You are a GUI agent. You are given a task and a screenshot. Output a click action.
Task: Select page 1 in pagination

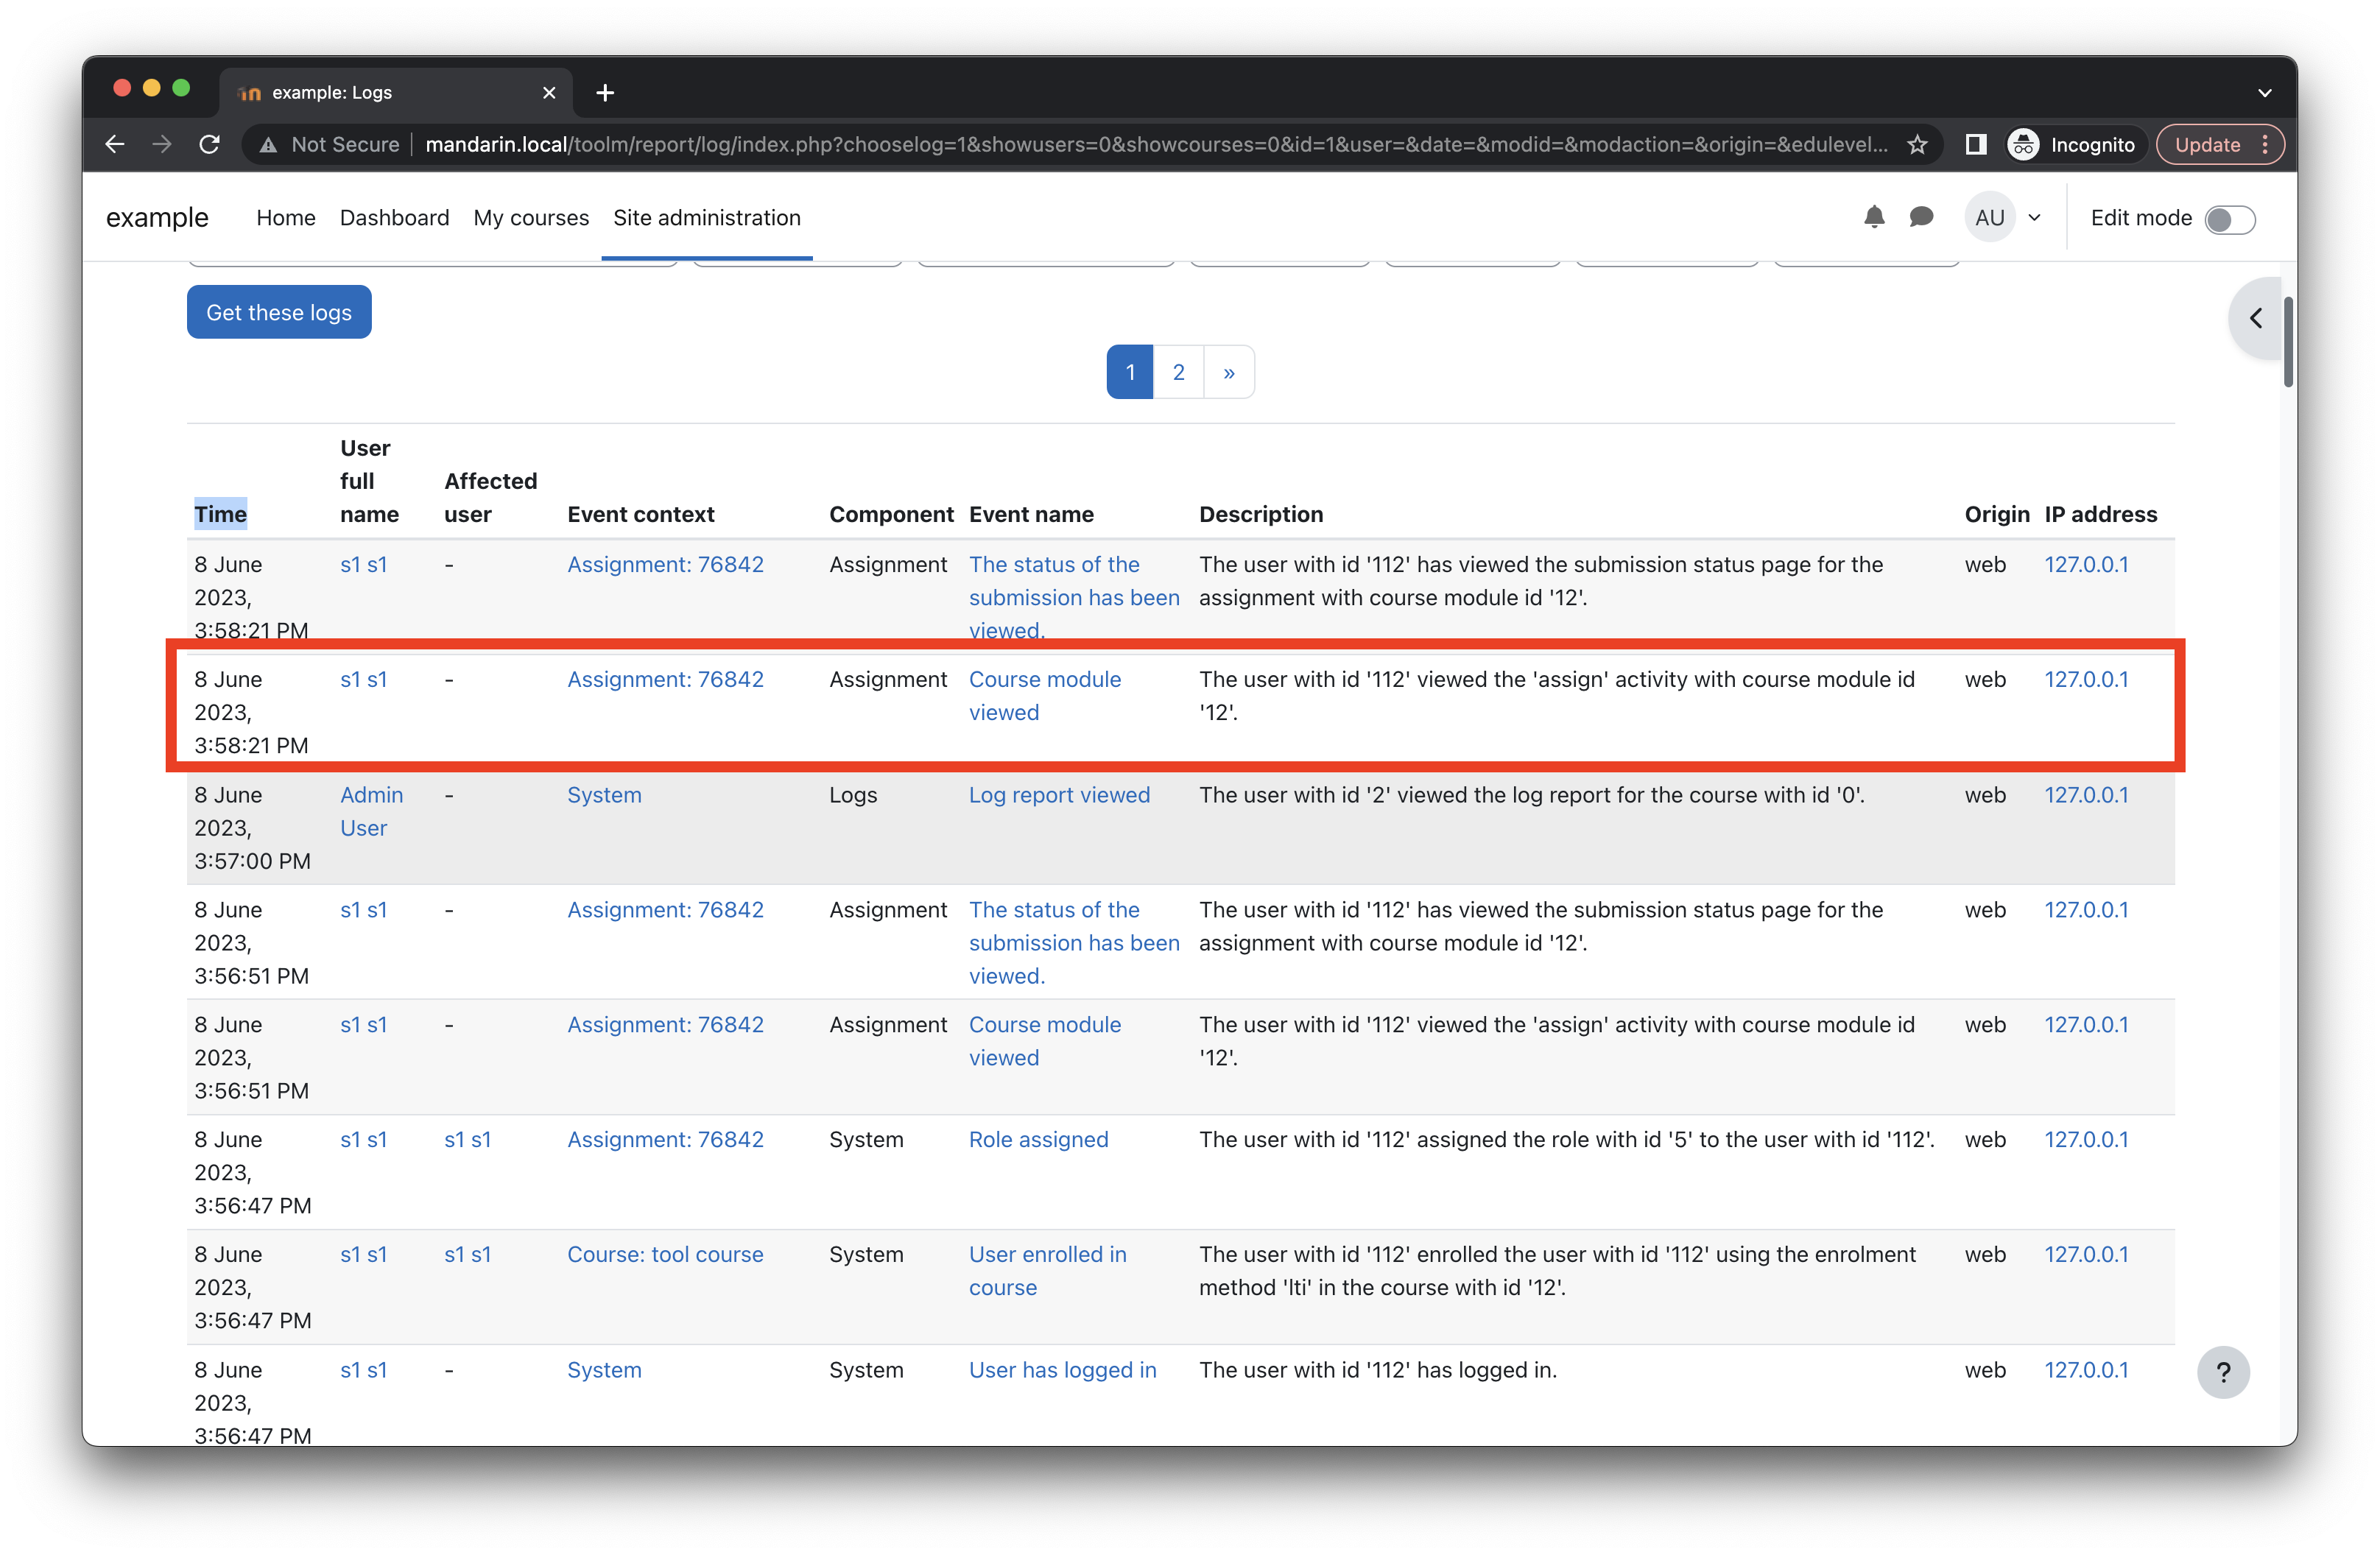pyautogui.click(x=1130, y=372)
